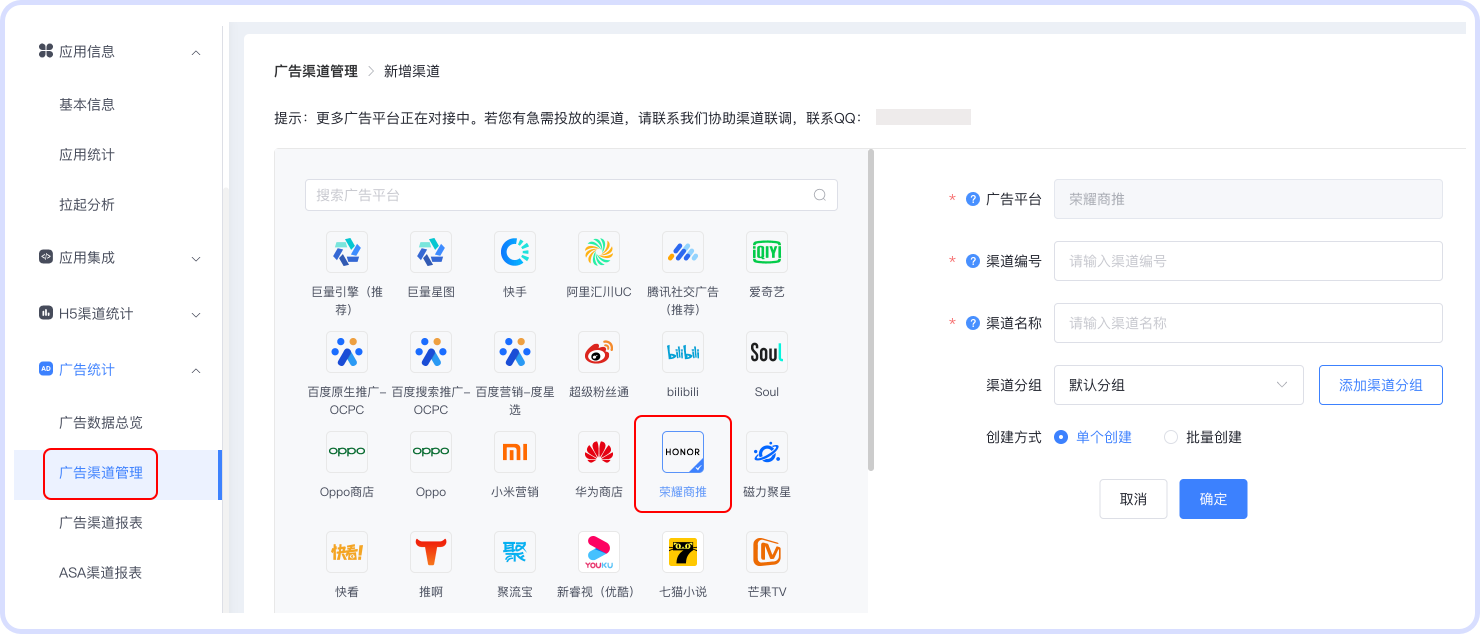Choose the 聚流宝 platform icon
This screenshot has height=634, width=1480.
click(x=515, y=552)
